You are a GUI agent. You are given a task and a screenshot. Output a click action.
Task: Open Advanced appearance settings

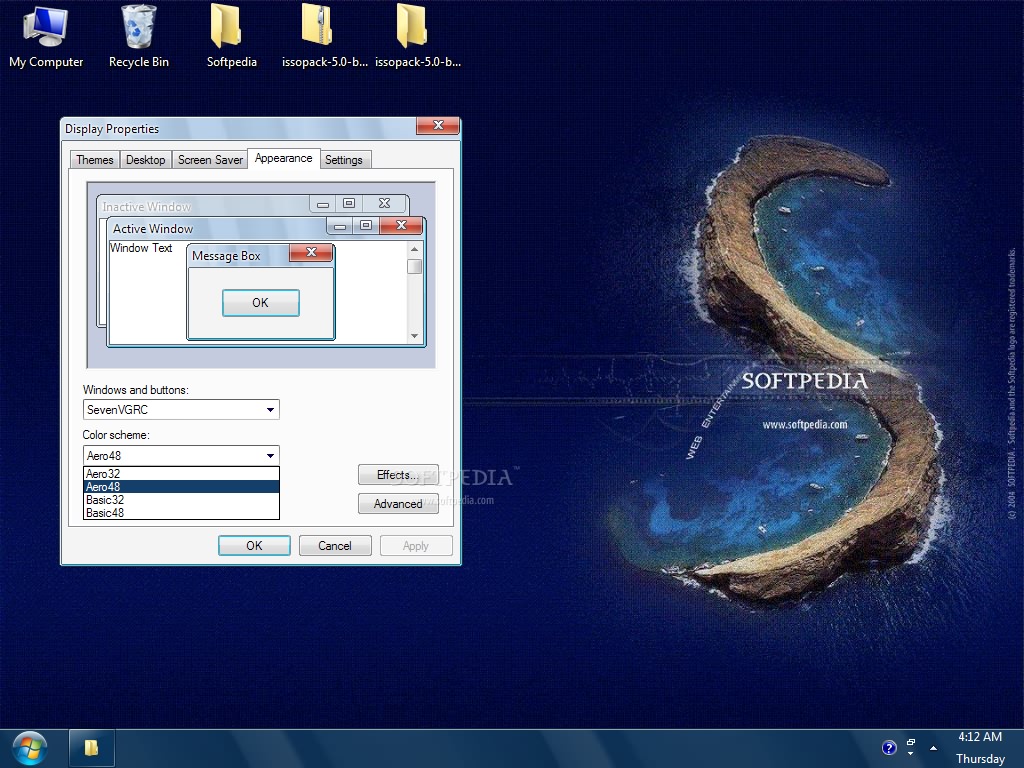[398, 504]
